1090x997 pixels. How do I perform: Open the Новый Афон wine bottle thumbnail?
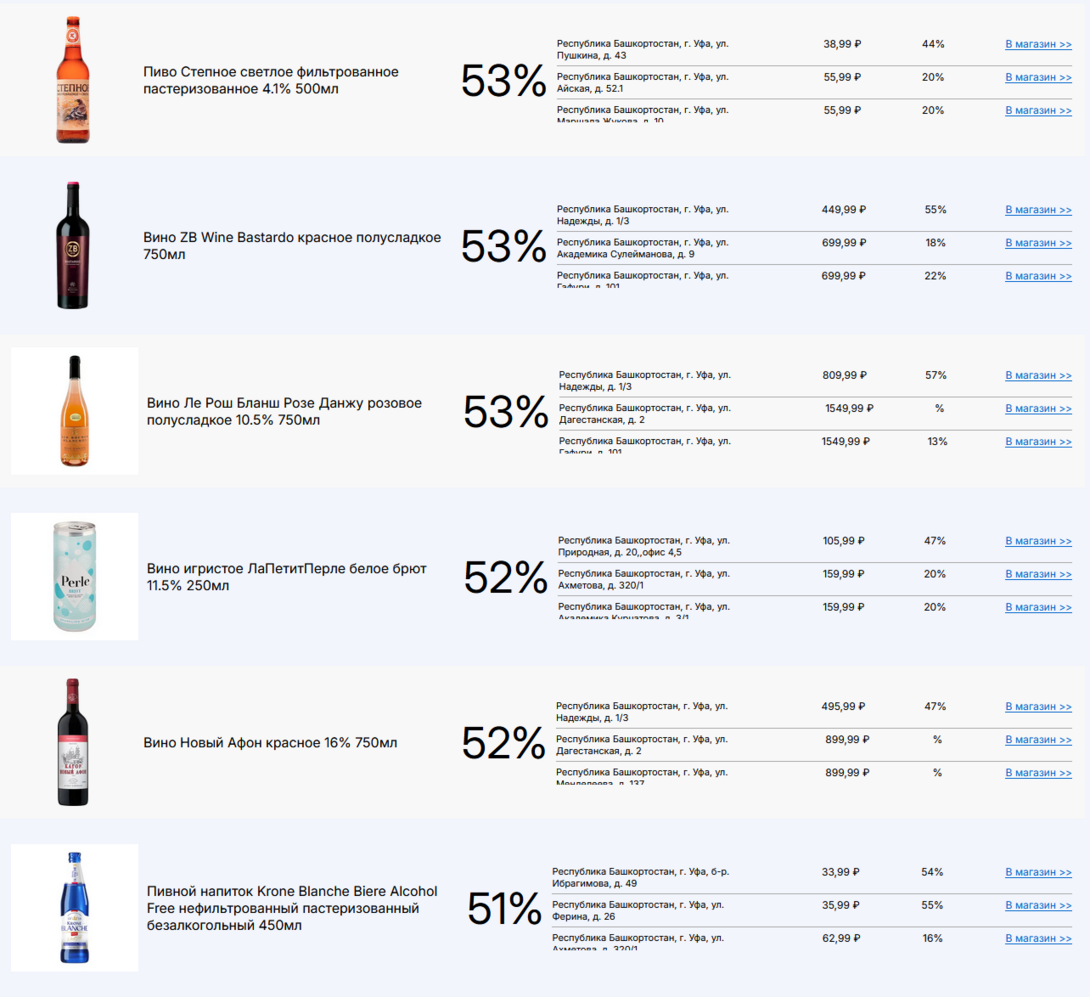[73, 742]
